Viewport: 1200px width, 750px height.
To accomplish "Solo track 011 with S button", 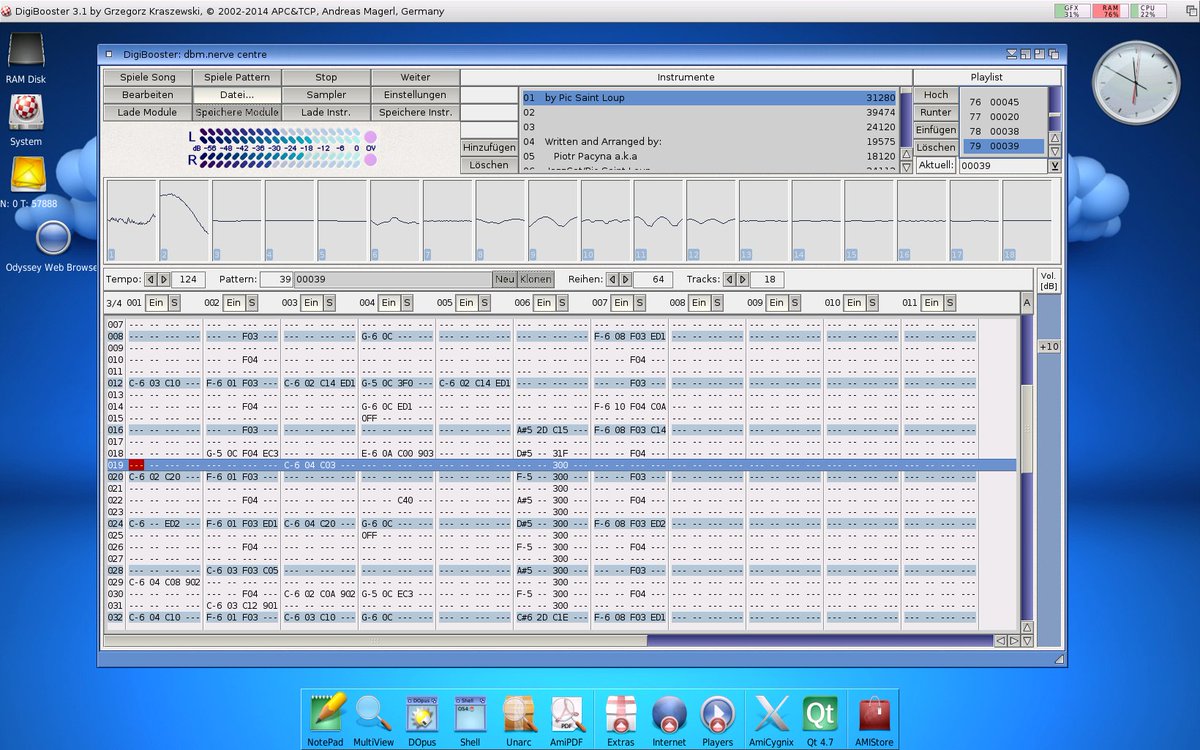I will click(x=950, y=303).
